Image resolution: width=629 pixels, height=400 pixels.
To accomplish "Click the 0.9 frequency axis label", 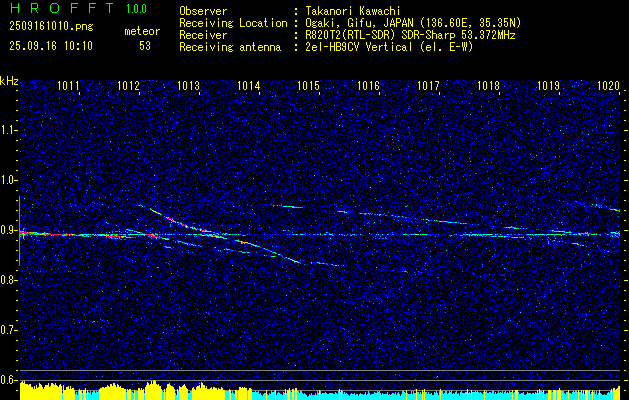I will [7, 230].
